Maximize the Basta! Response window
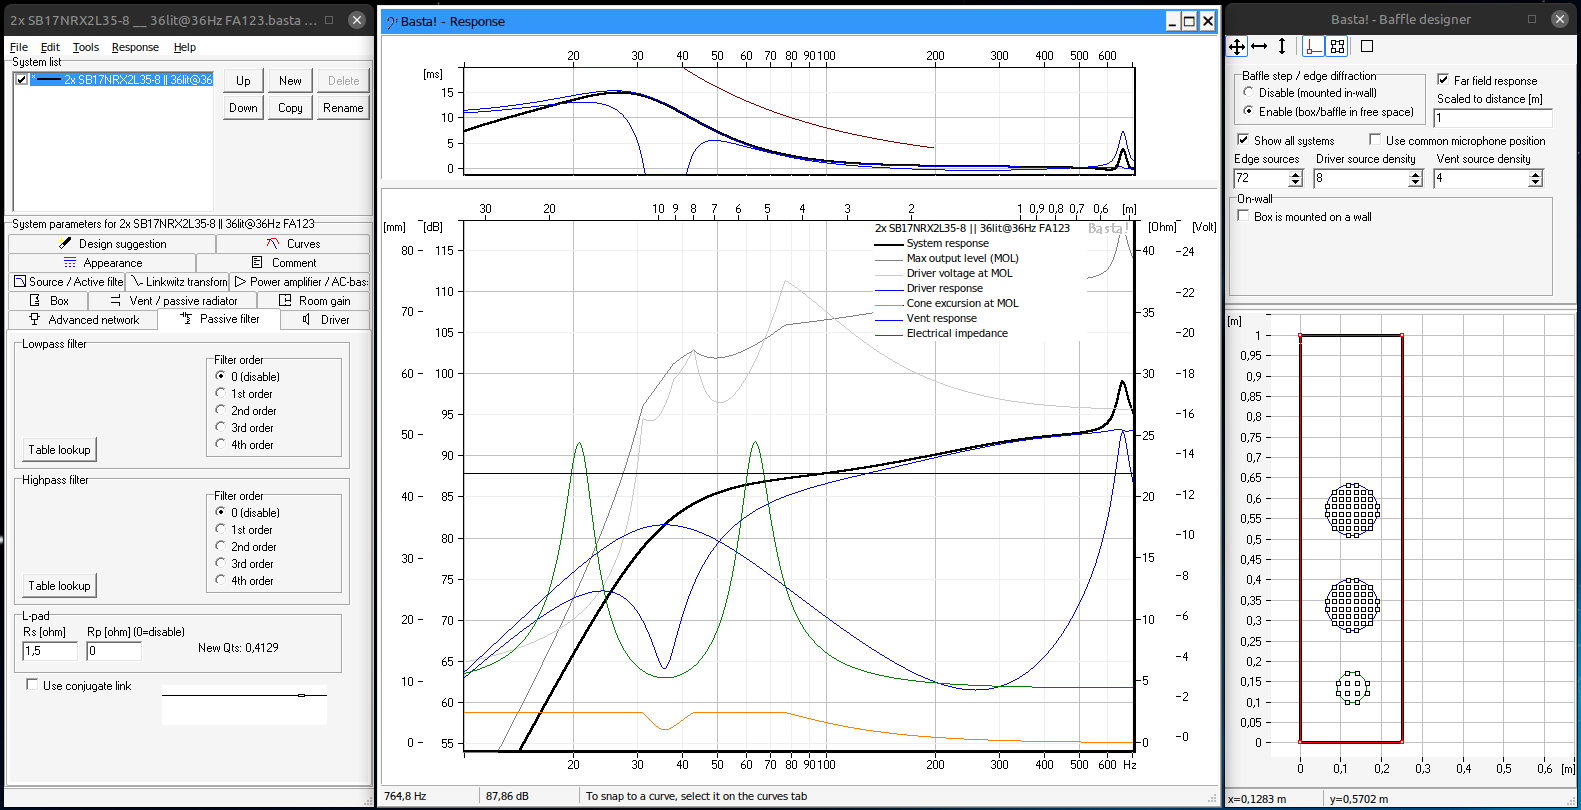Viewport: 1581px width, 810px height. point(1189,21)
